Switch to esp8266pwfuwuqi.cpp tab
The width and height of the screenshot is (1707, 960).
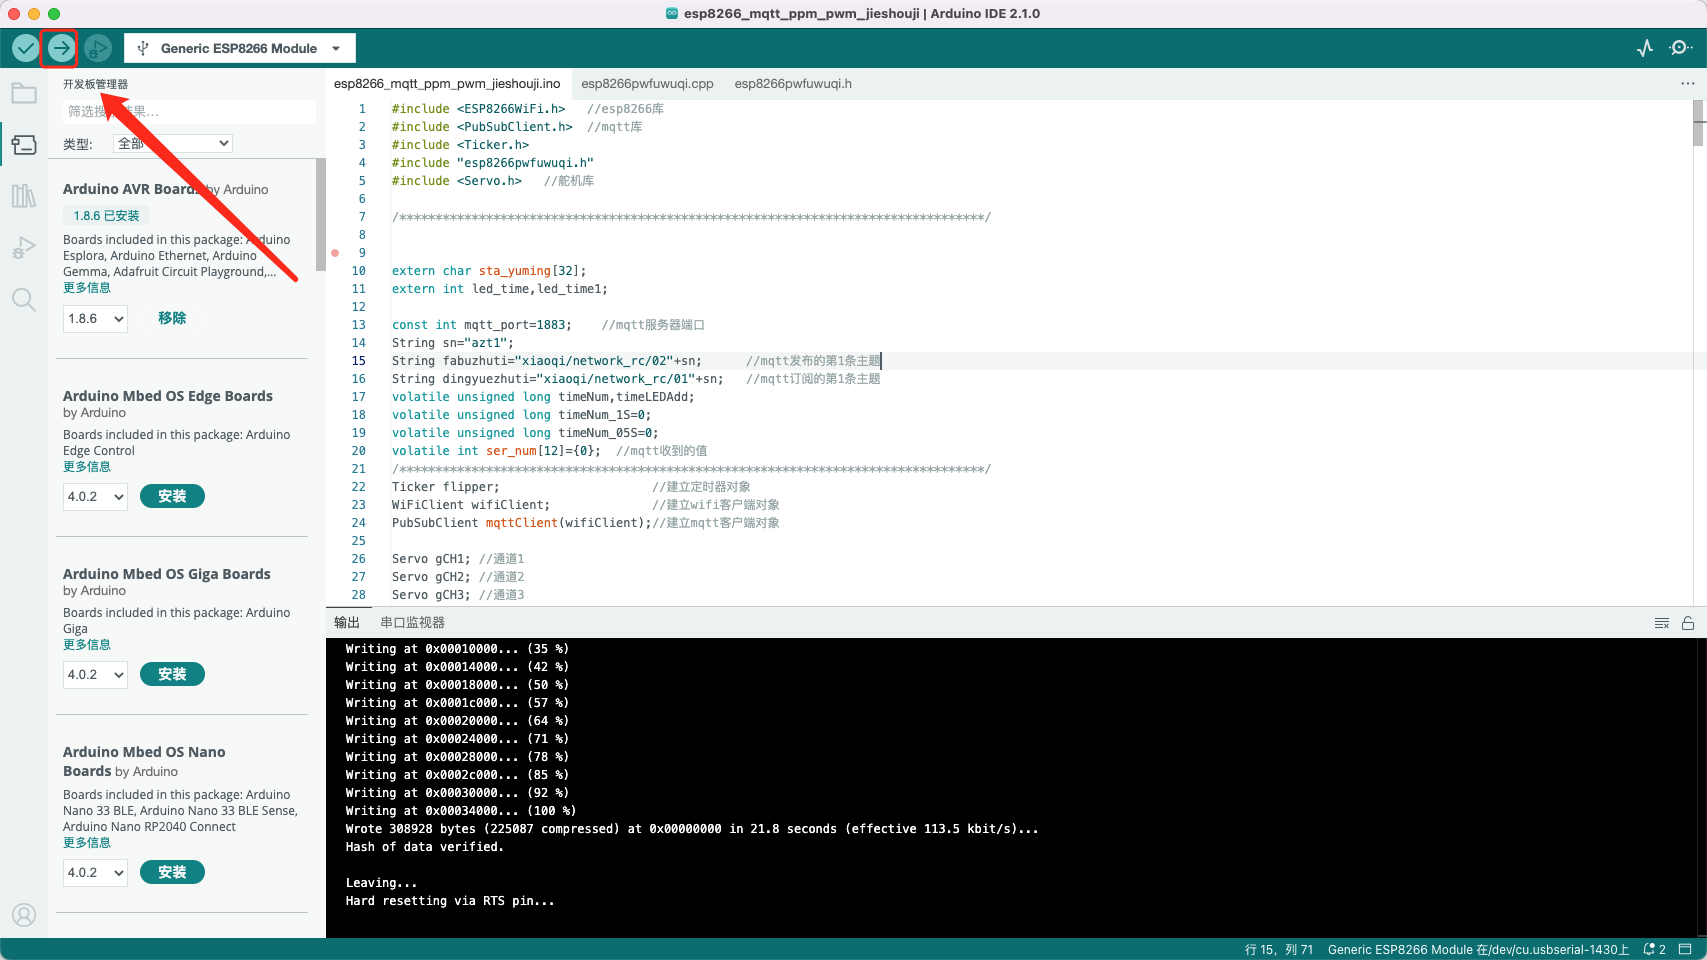click(647, 84)
